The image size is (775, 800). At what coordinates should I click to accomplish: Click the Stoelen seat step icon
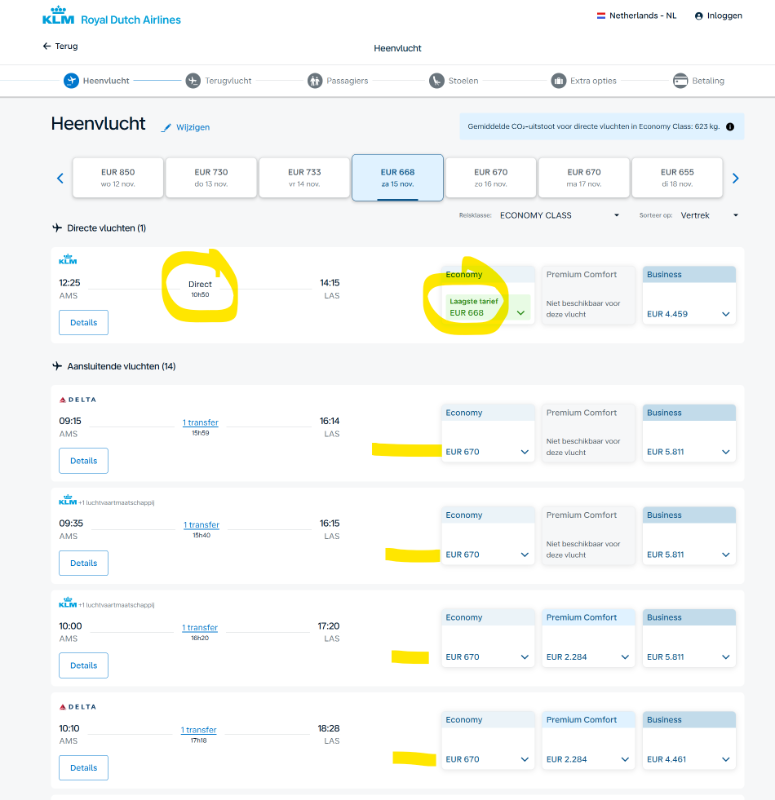[x=436, y=81]
